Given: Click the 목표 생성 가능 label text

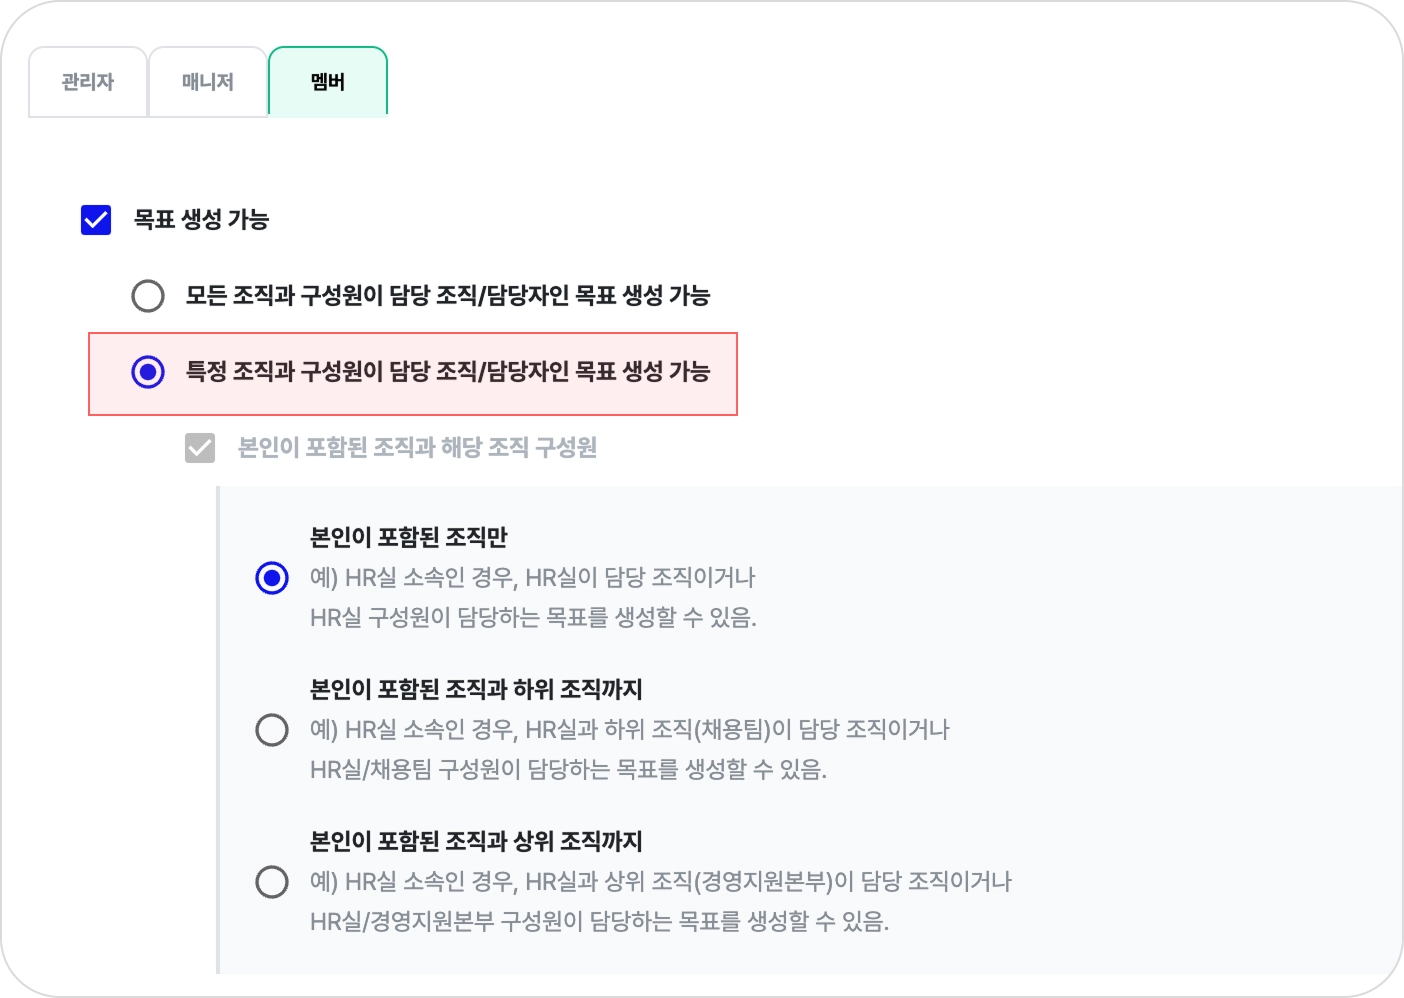Looking at the screenshot, I should point(201,220).
